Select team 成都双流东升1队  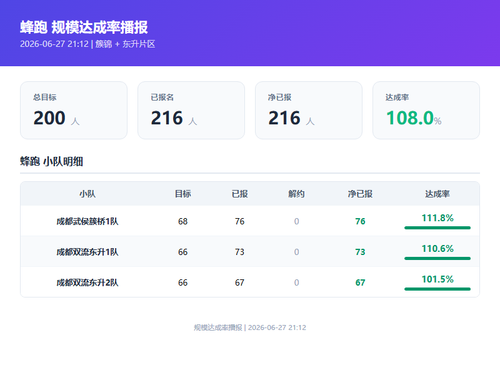pos(87,252)
